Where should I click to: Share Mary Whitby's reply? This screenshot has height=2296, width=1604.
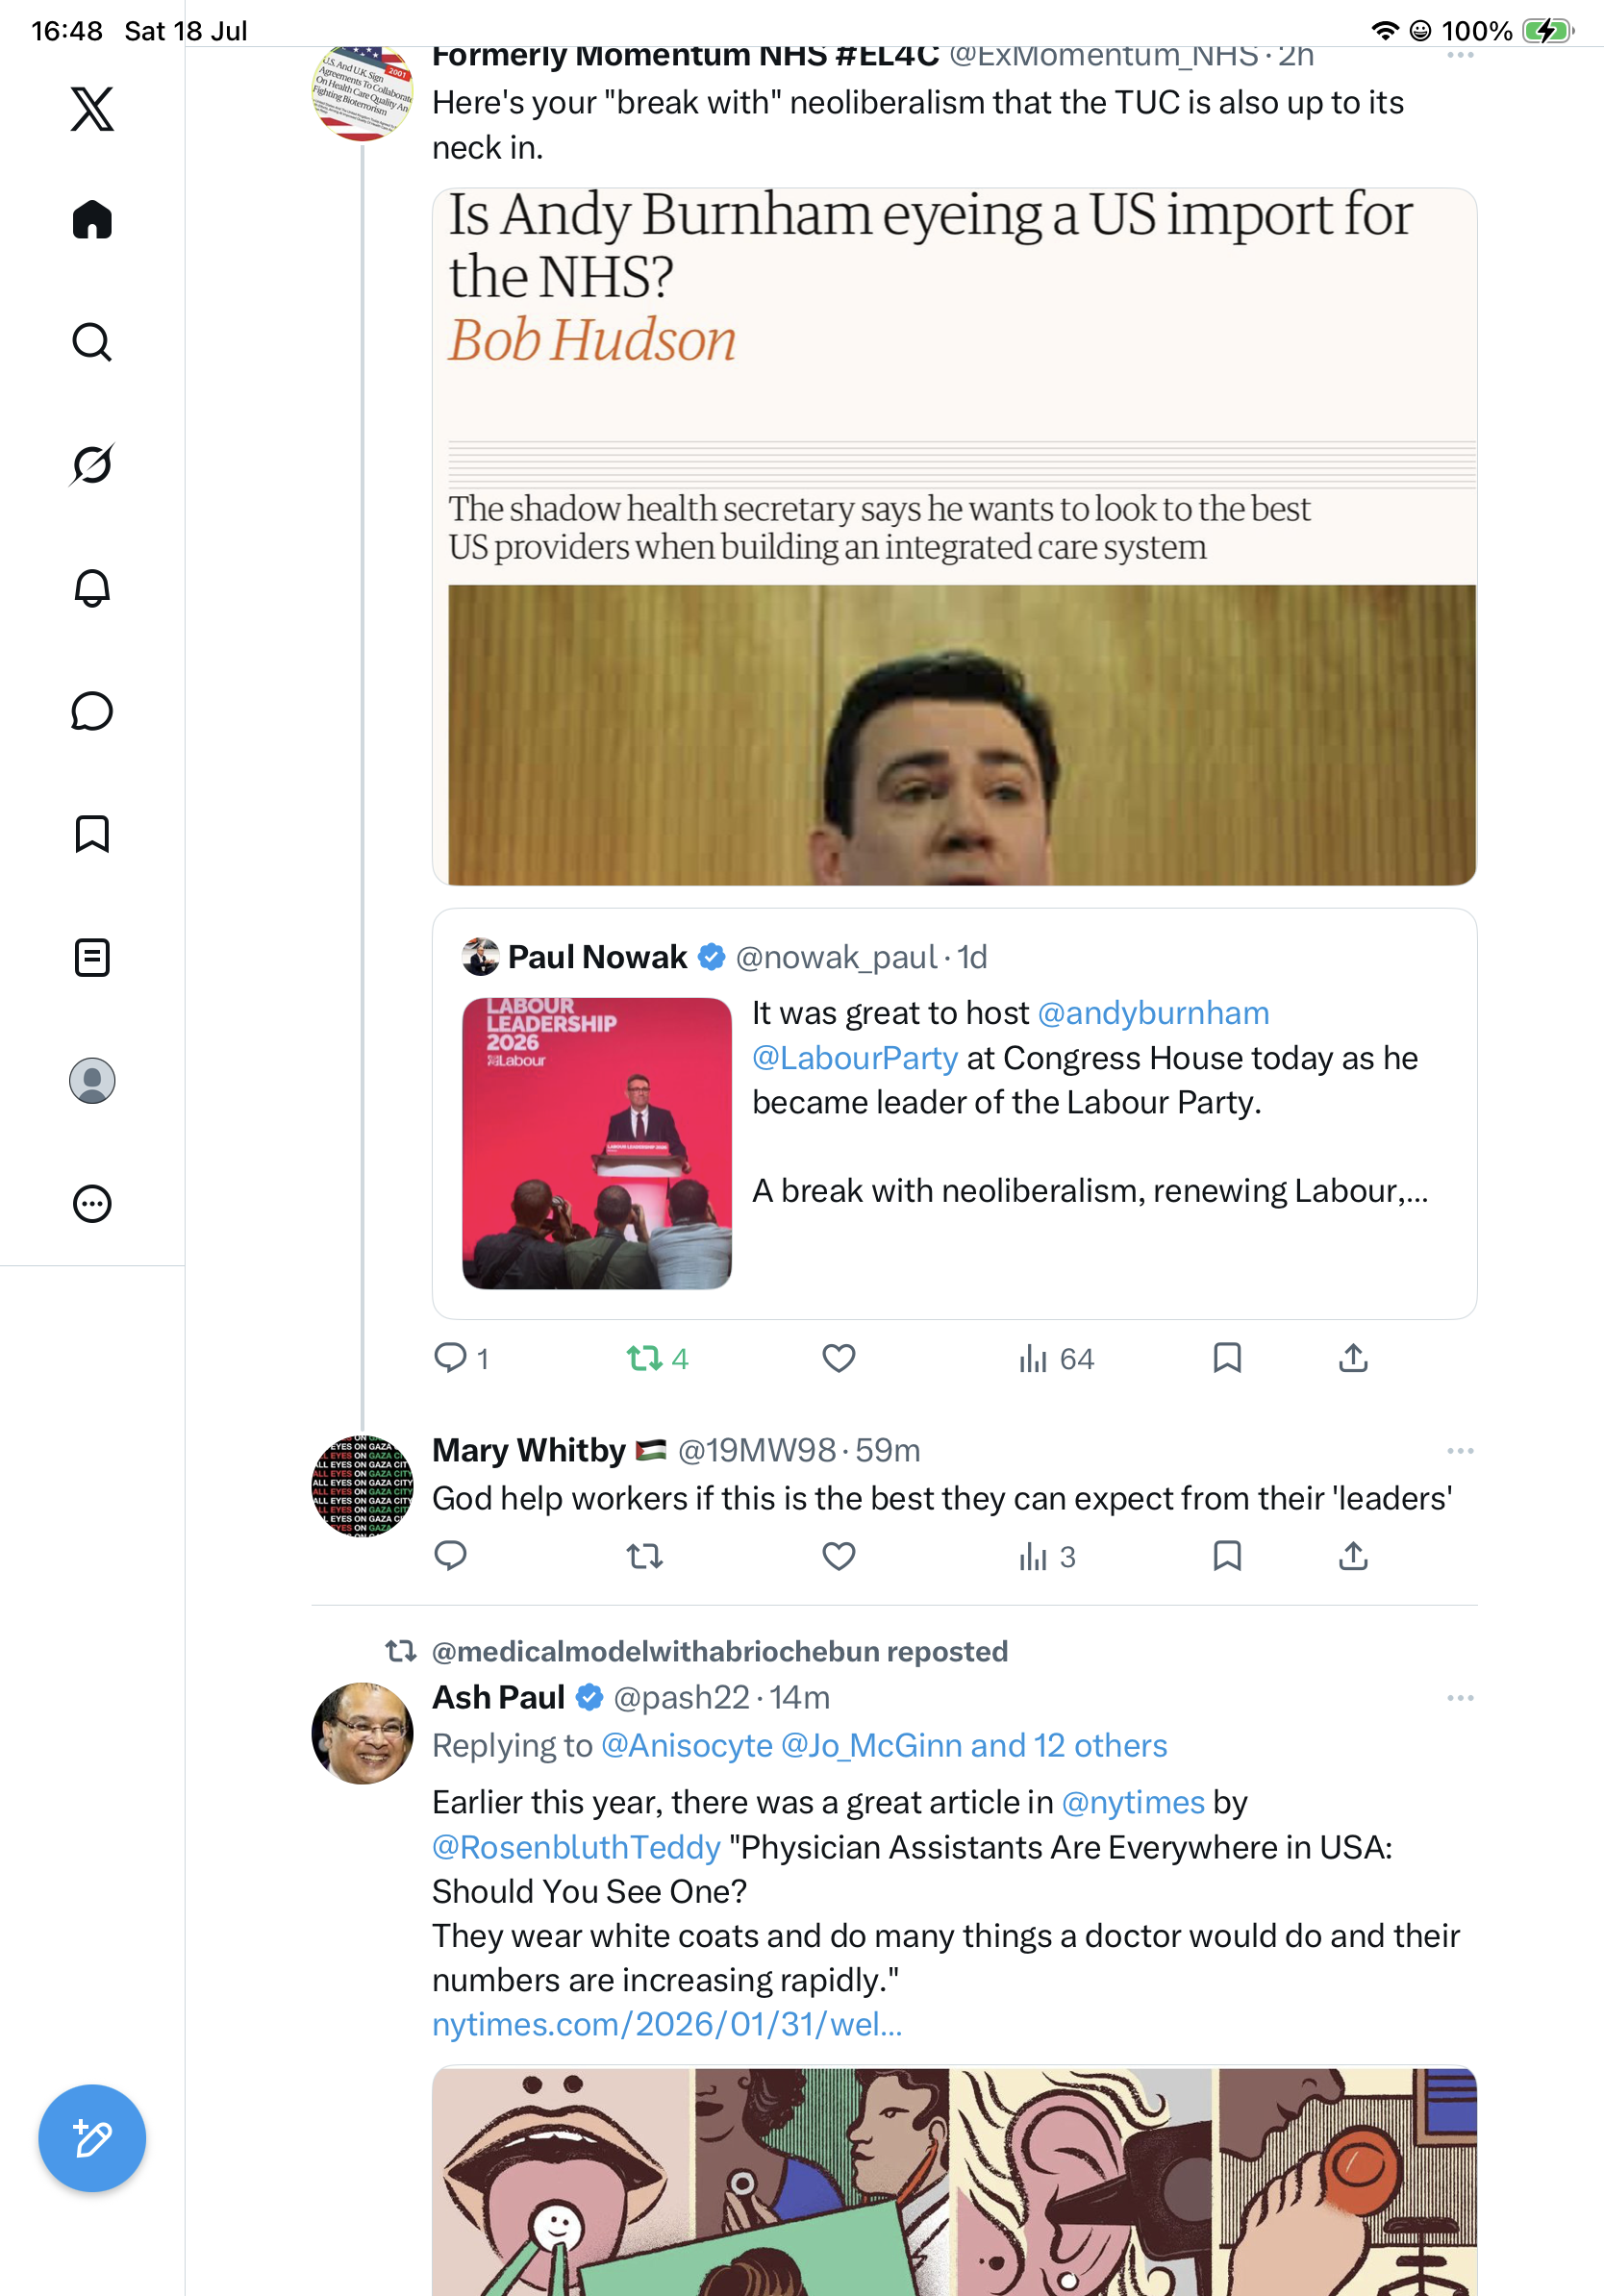(x=1352, y=1555)
